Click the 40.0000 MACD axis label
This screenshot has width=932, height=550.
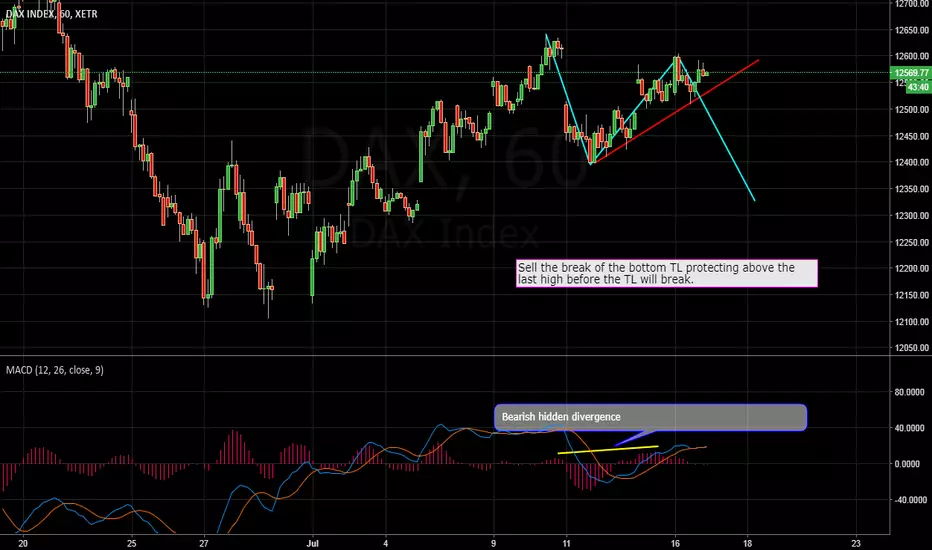click(909, 428)
